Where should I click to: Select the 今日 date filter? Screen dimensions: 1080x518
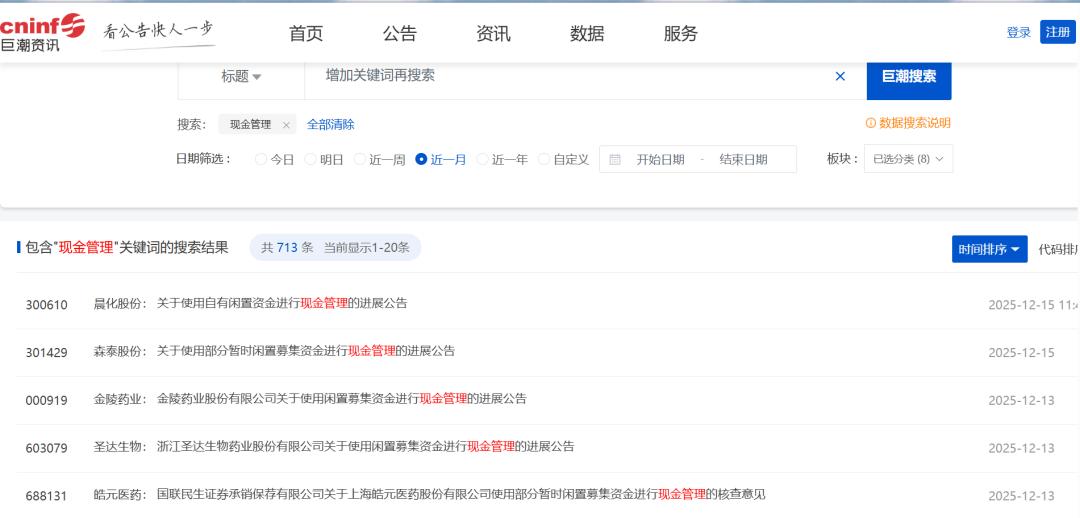coord(262,159)
